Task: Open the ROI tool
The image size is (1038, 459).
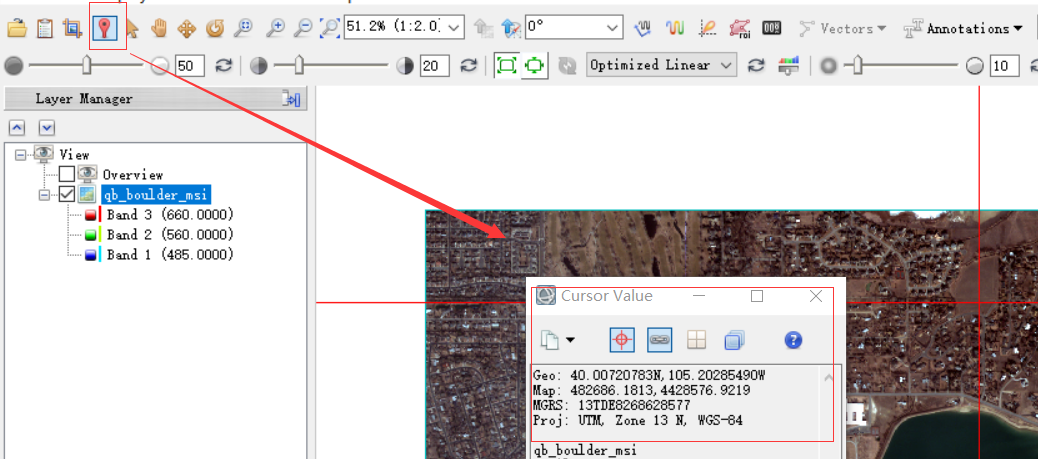Action: click(739, 28)
